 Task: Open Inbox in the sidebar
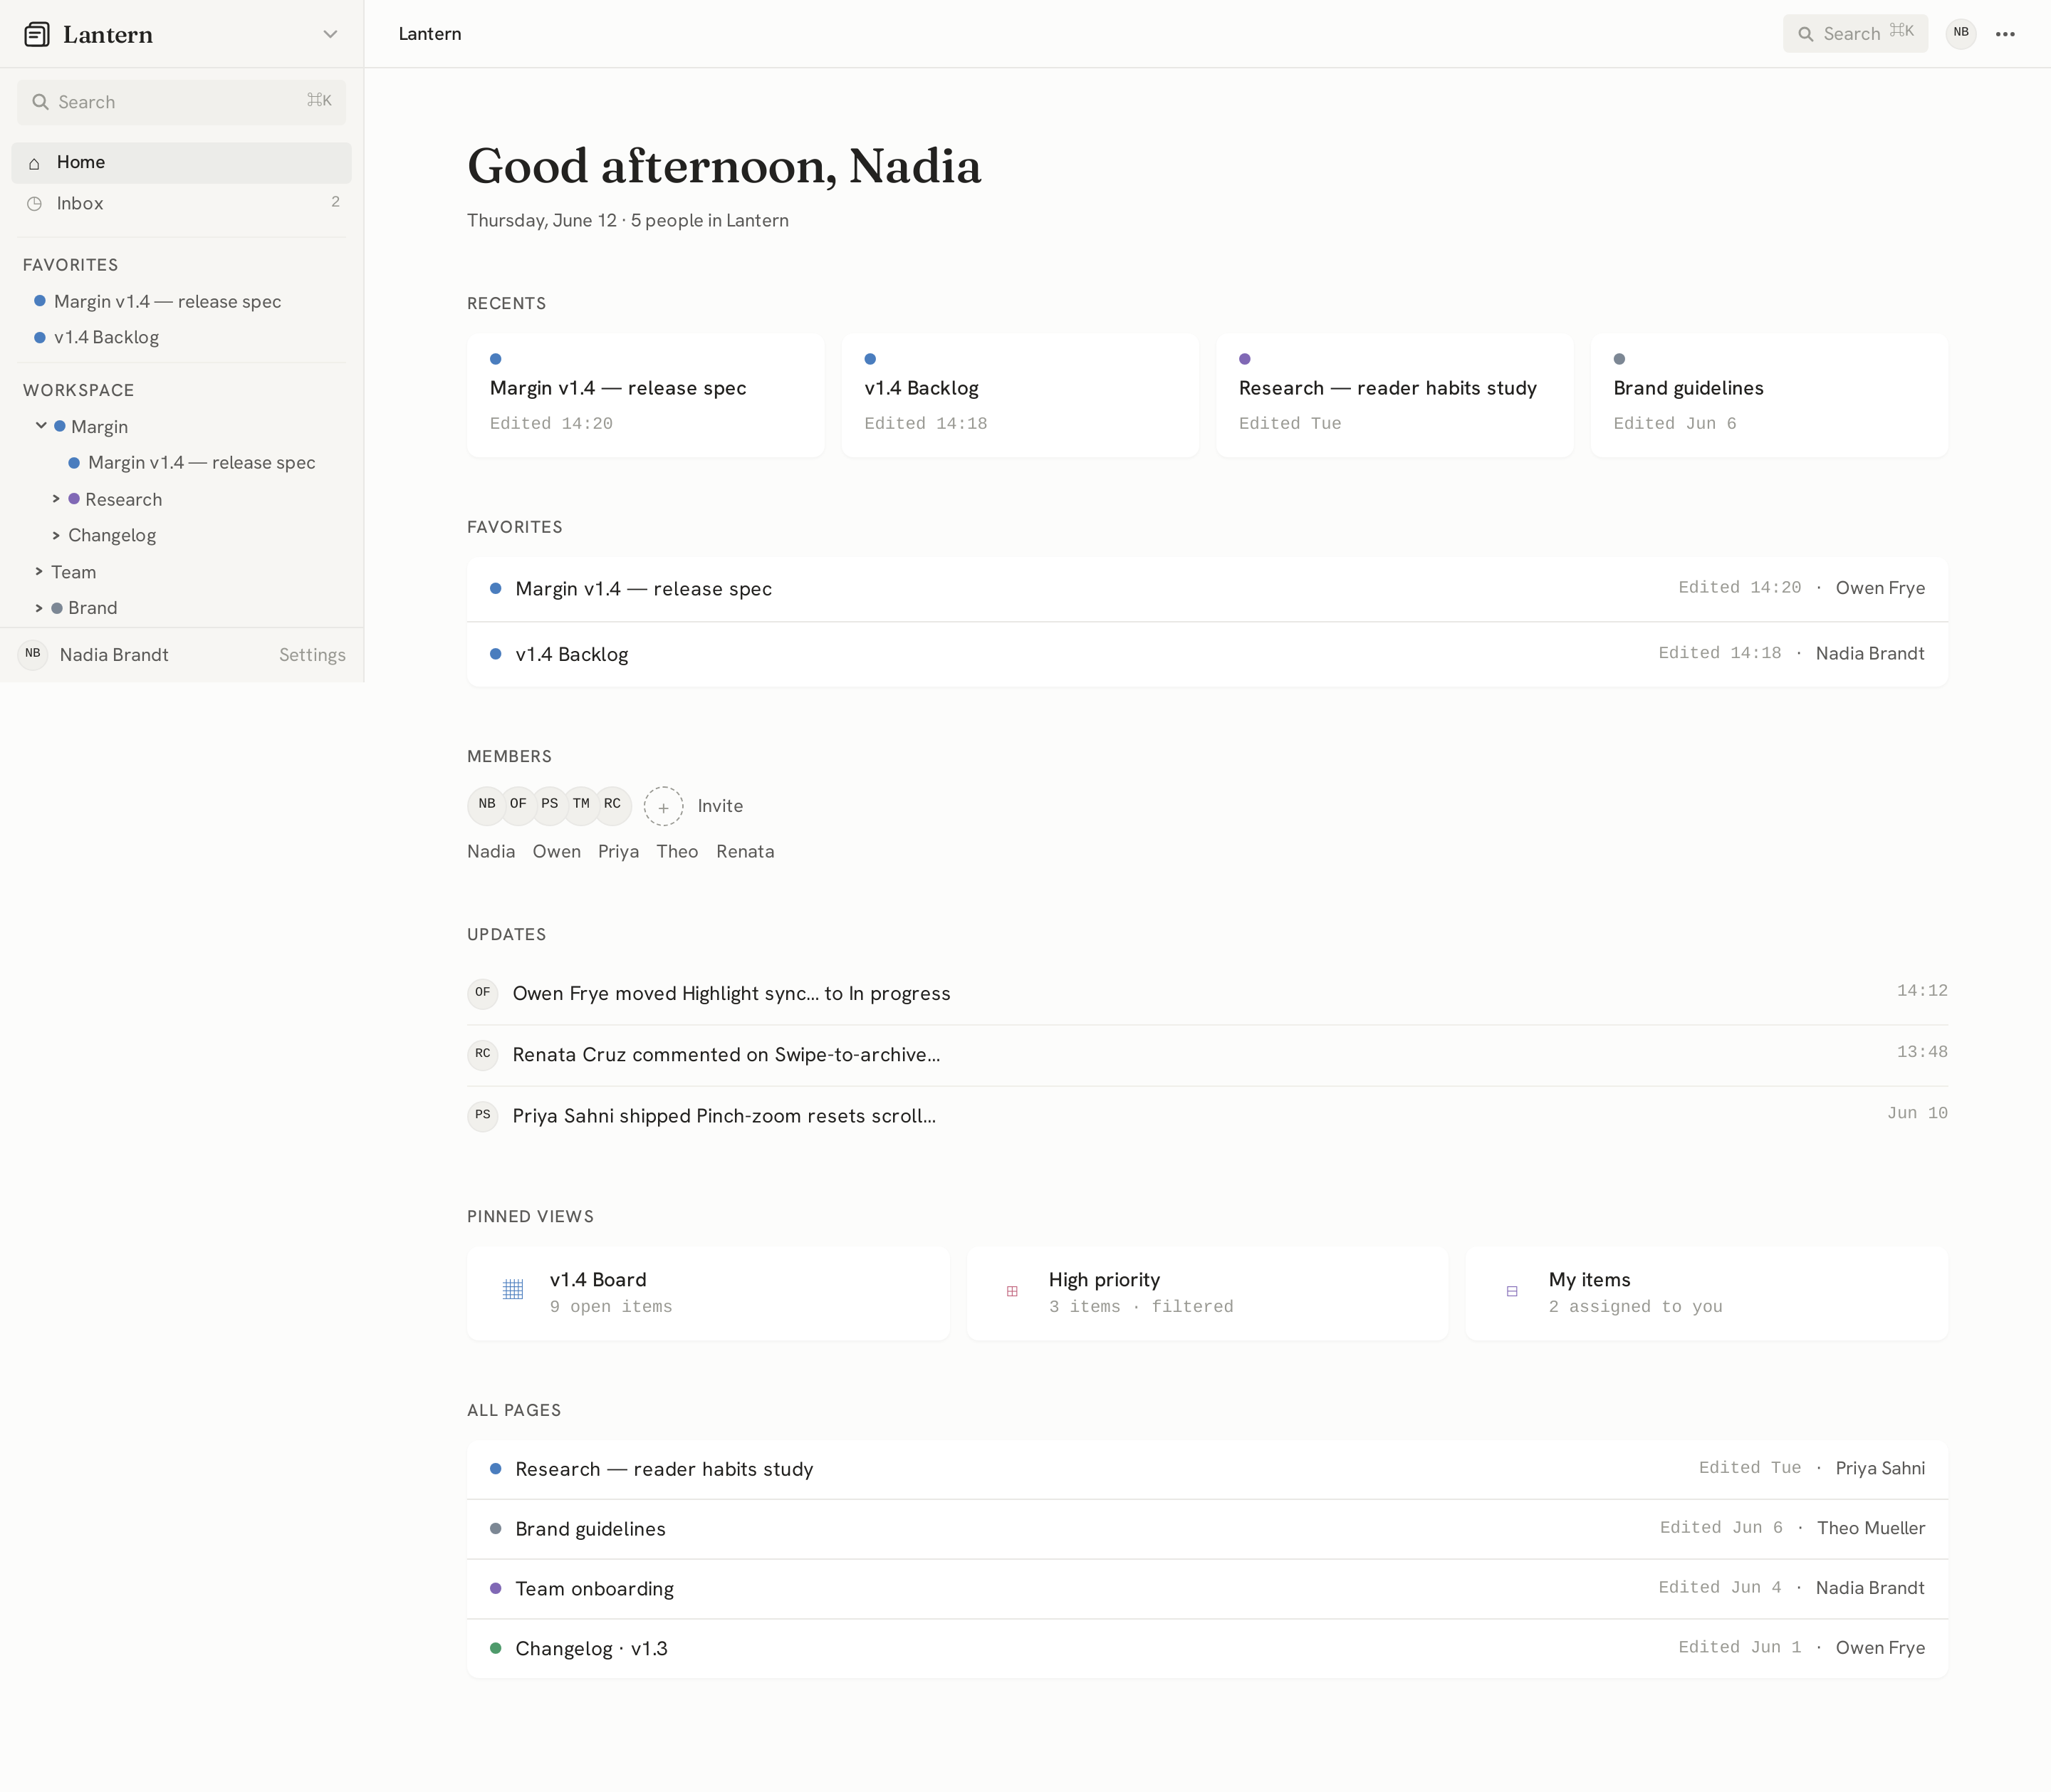tap(181, 203)
